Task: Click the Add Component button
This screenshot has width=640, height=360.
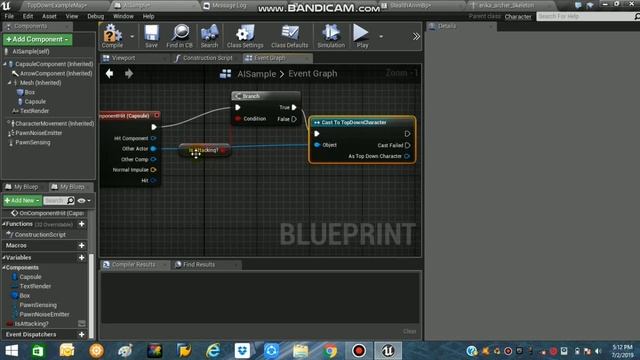Action: (x=37, y=39)
